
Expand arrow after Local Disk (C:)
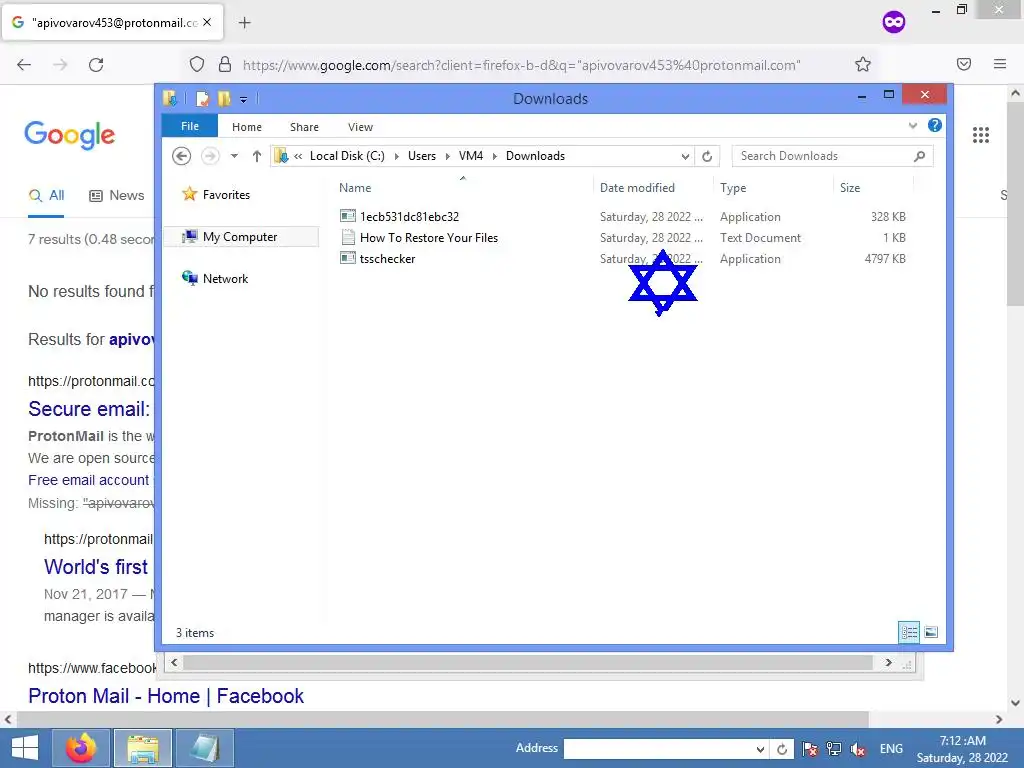click(x=396, y=156)
